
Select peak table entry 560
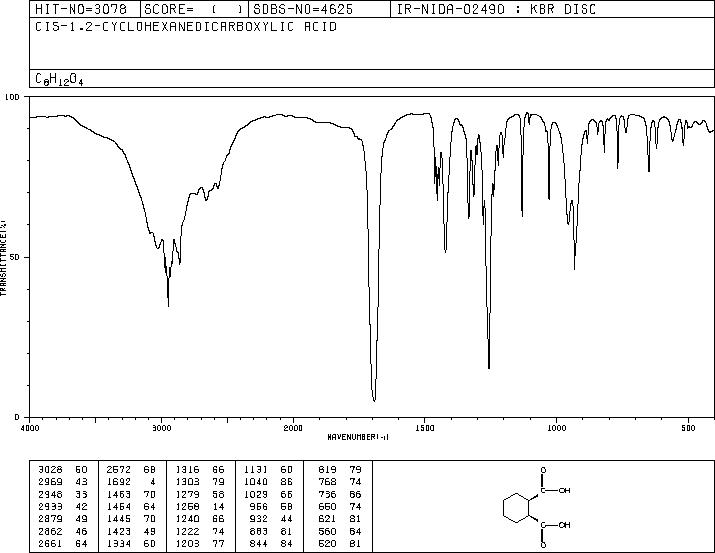pos(327,531)
